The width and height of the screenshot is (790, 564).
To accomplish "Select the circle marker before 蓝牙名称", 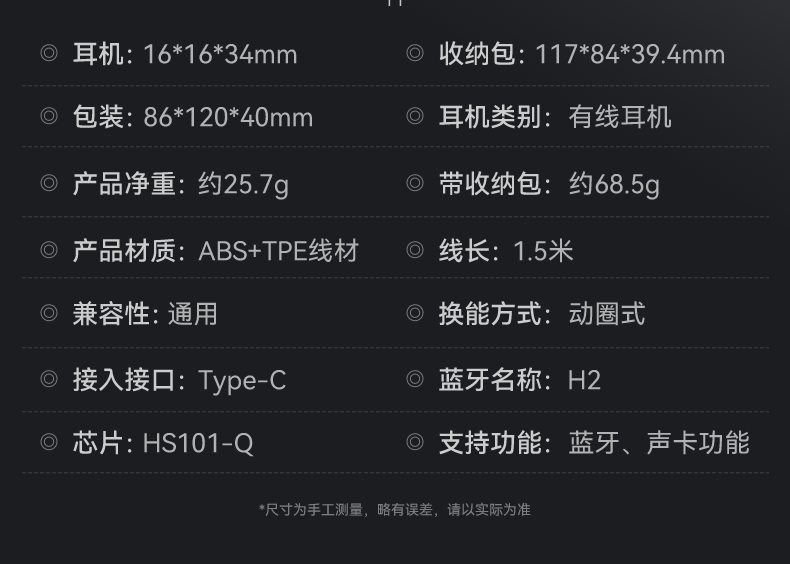I will [x=415, y=380].
